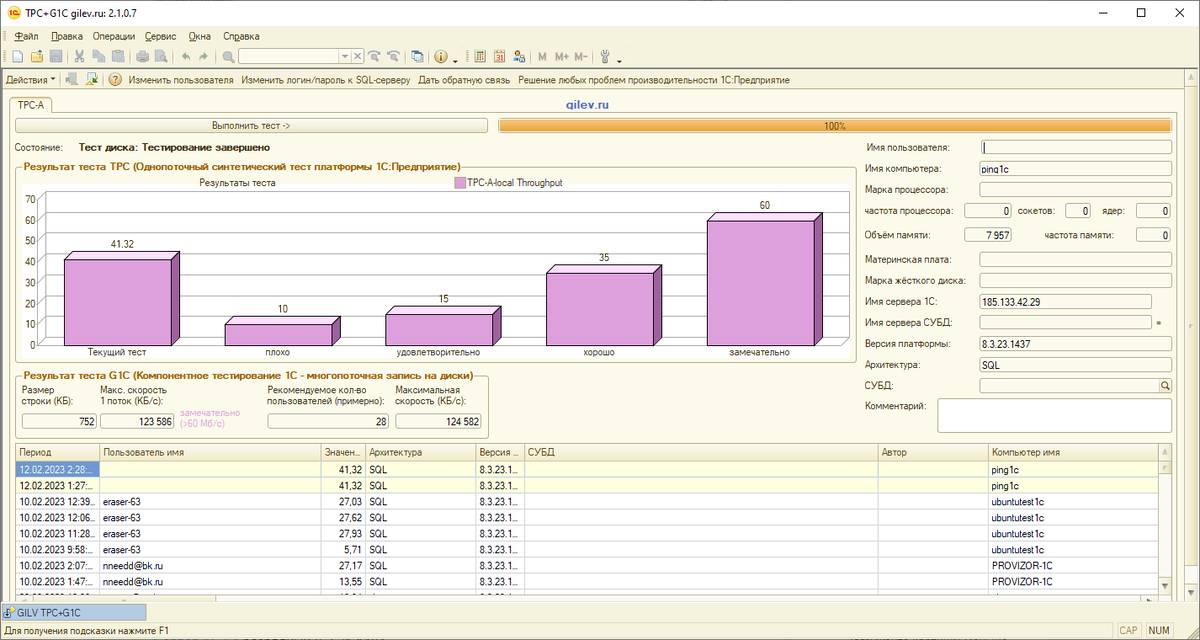Click the Комментарий text area
This screenshot has height=640, width=1200.
[x=1054, y=415]
